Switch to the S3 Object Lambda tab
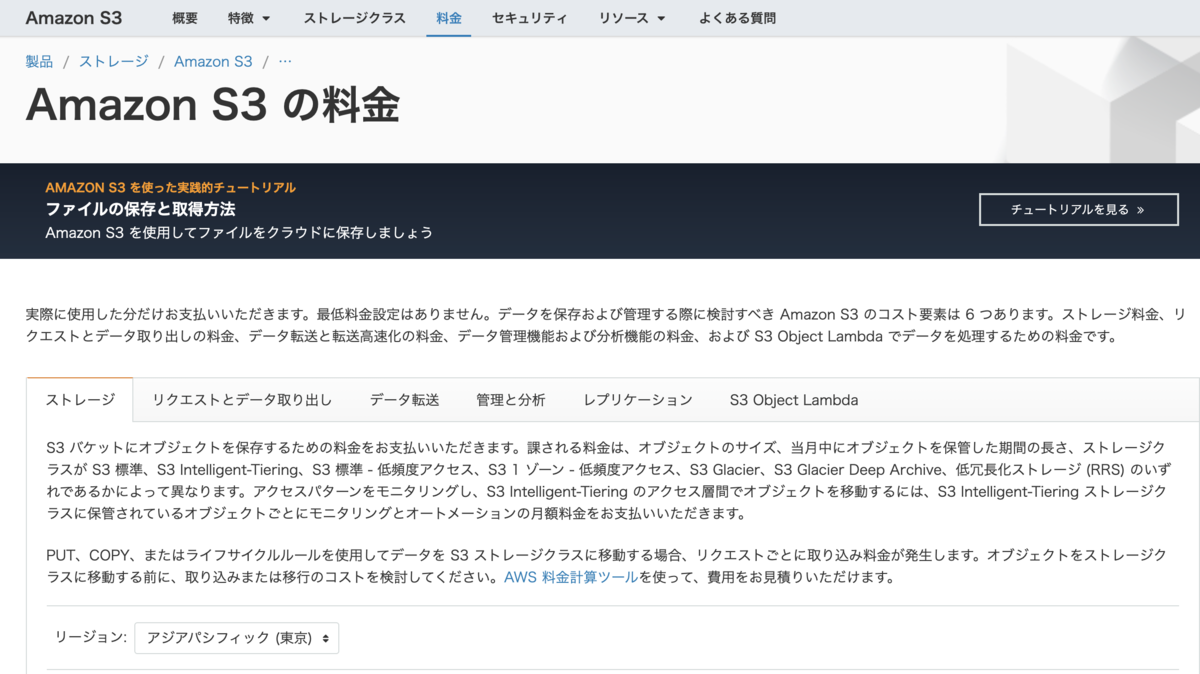The height and width of the screenshot is (674, 1200). point(794,400)
